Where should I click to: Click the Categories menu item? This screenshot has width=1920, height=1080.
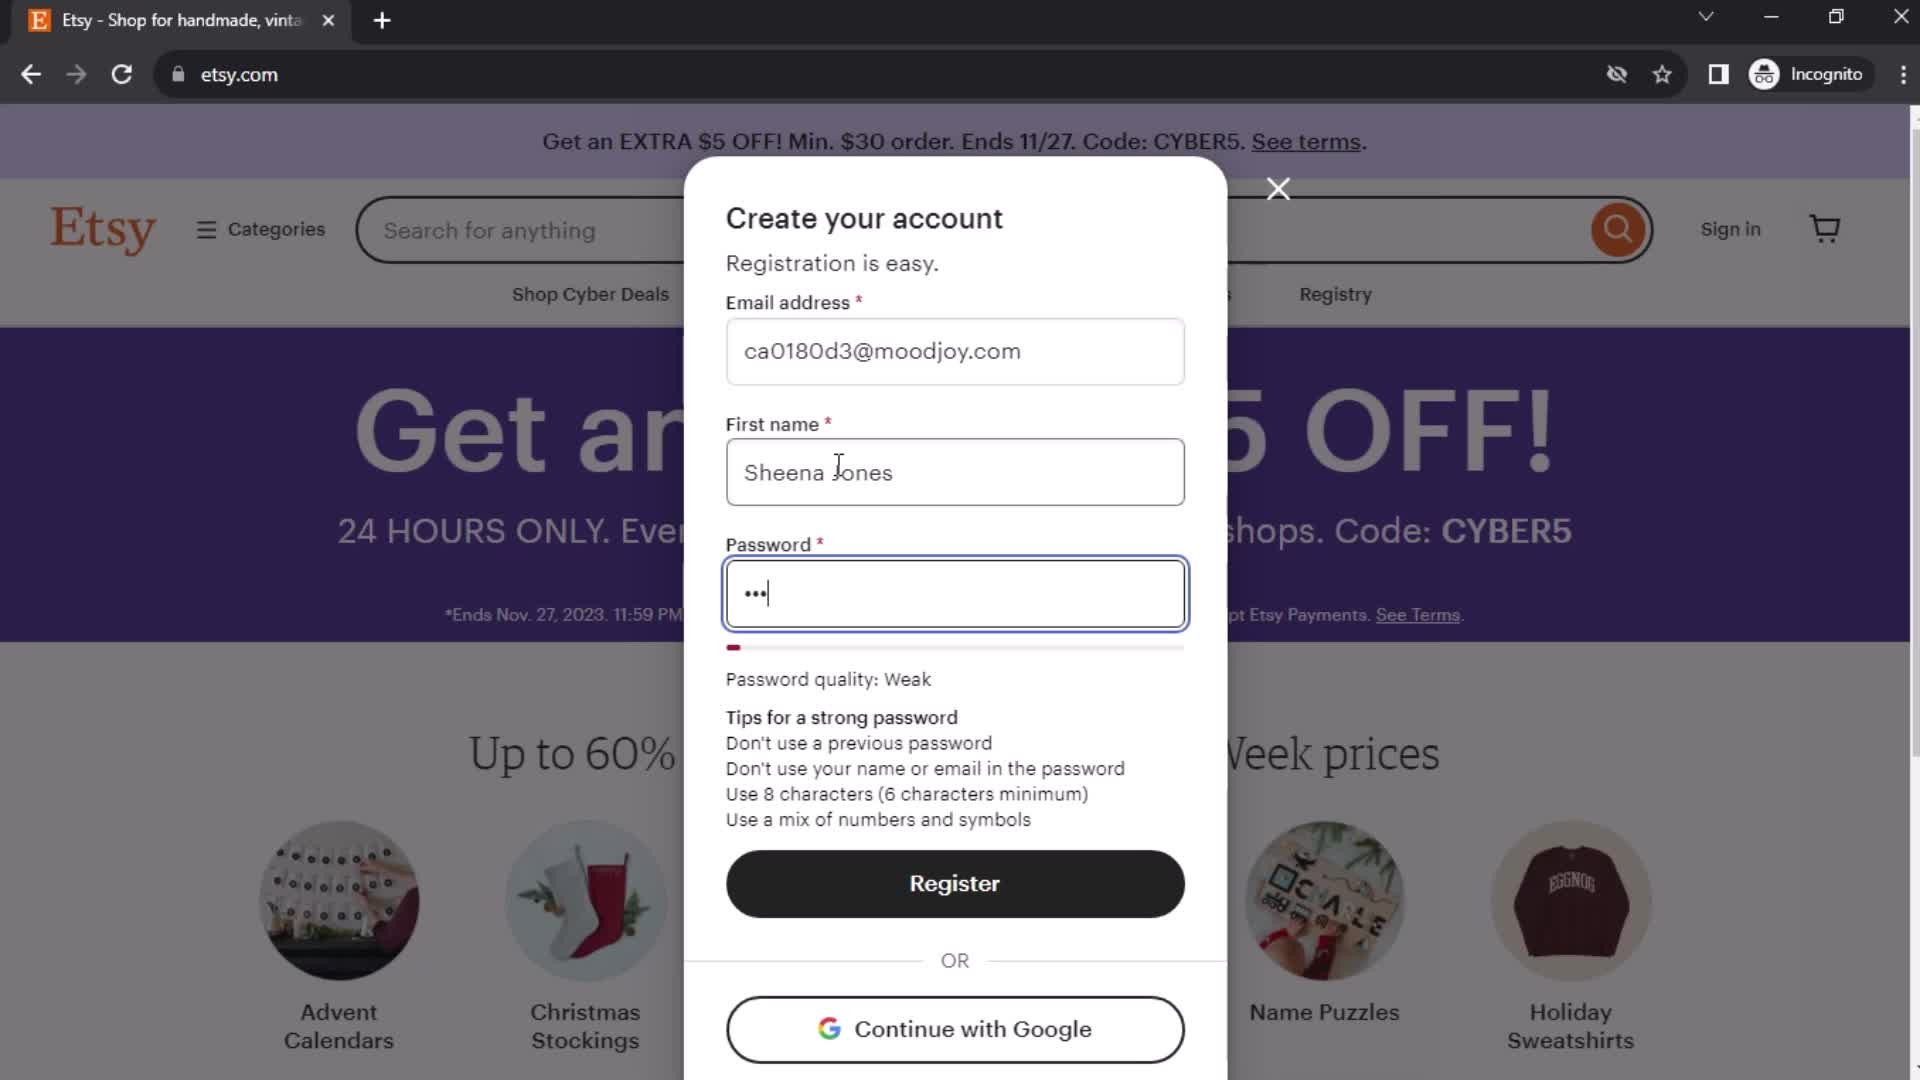[261, 229]
